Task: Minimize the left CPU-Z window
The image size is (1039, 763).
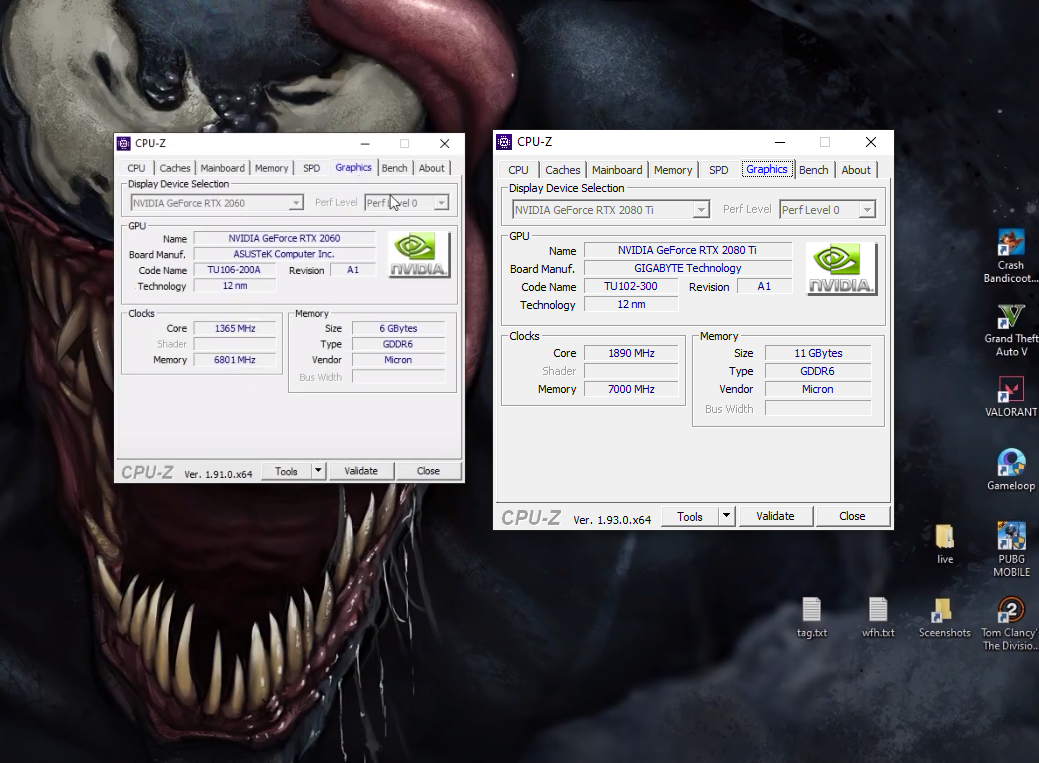Action: click(x=365, y=143)
